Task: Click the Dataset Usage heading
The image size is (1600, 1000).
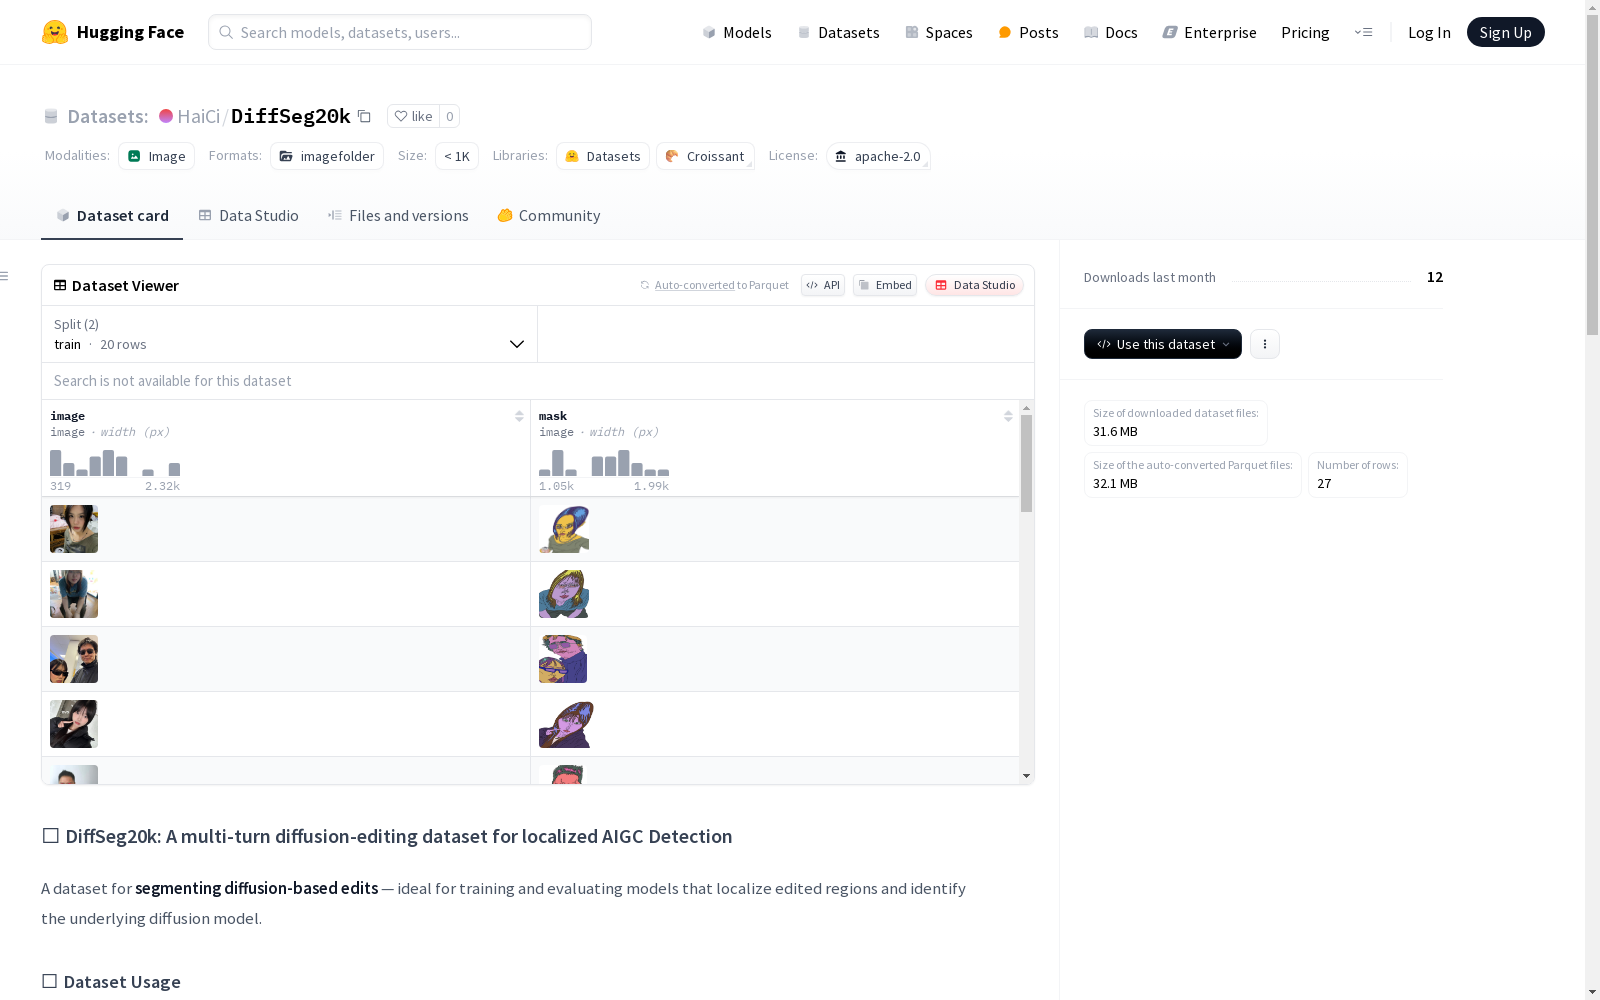Action: (x=111, y=982)
